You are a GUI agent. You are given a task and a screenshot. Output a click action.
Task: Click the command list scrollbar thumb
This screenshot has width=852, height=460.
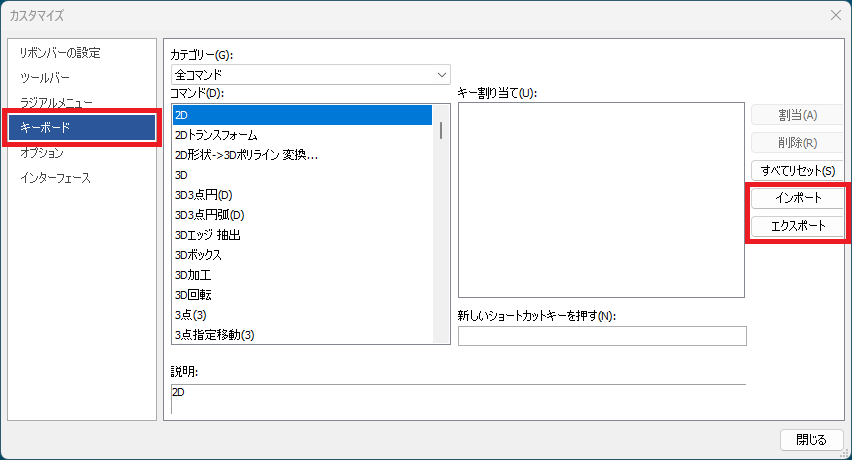pos(441,130)
